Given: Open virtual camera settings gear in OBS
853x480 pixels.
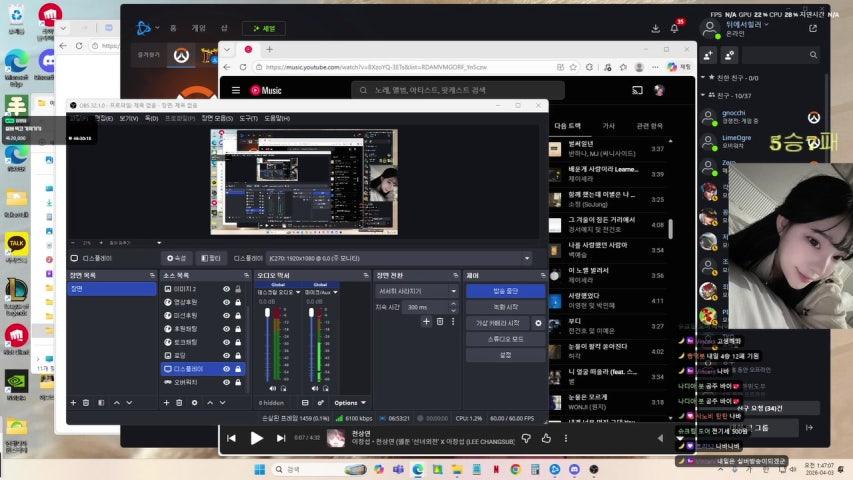Looking at the screenshot, I should [x=538, y=323].
